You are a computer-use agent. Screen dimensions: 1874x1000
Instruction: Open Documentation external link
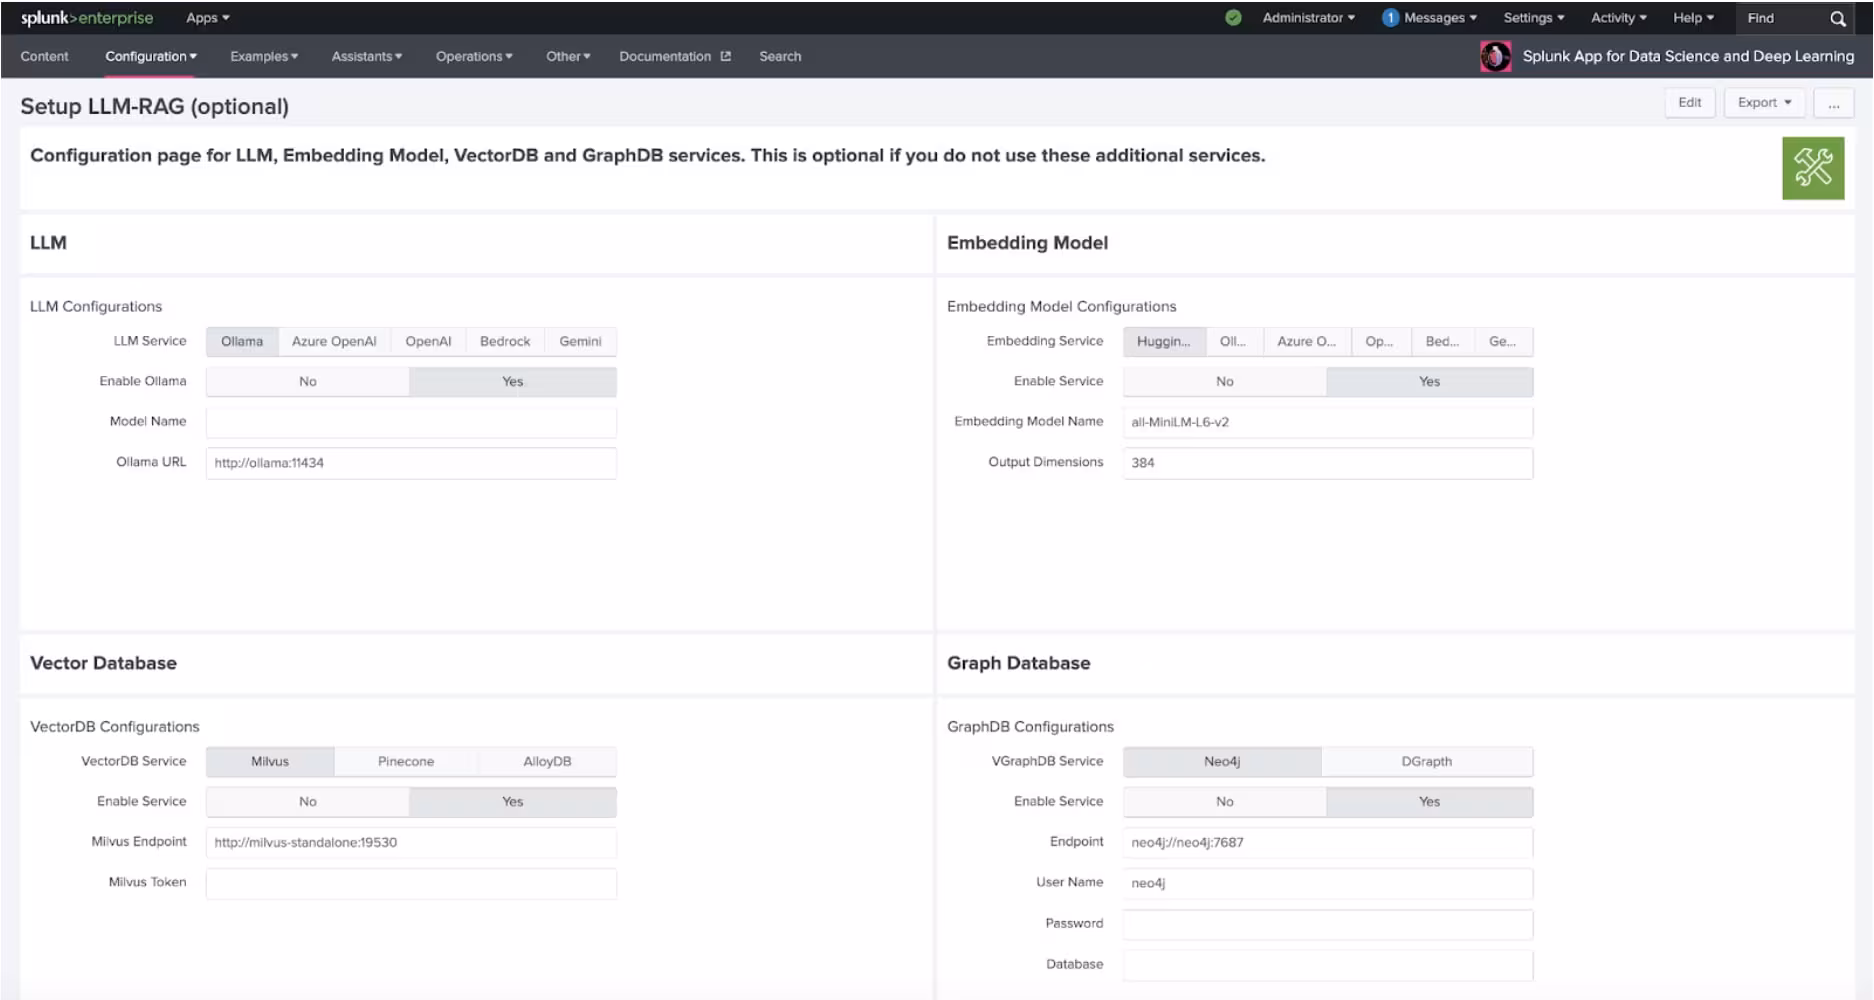pyautogui.click(x=674, y=56)
